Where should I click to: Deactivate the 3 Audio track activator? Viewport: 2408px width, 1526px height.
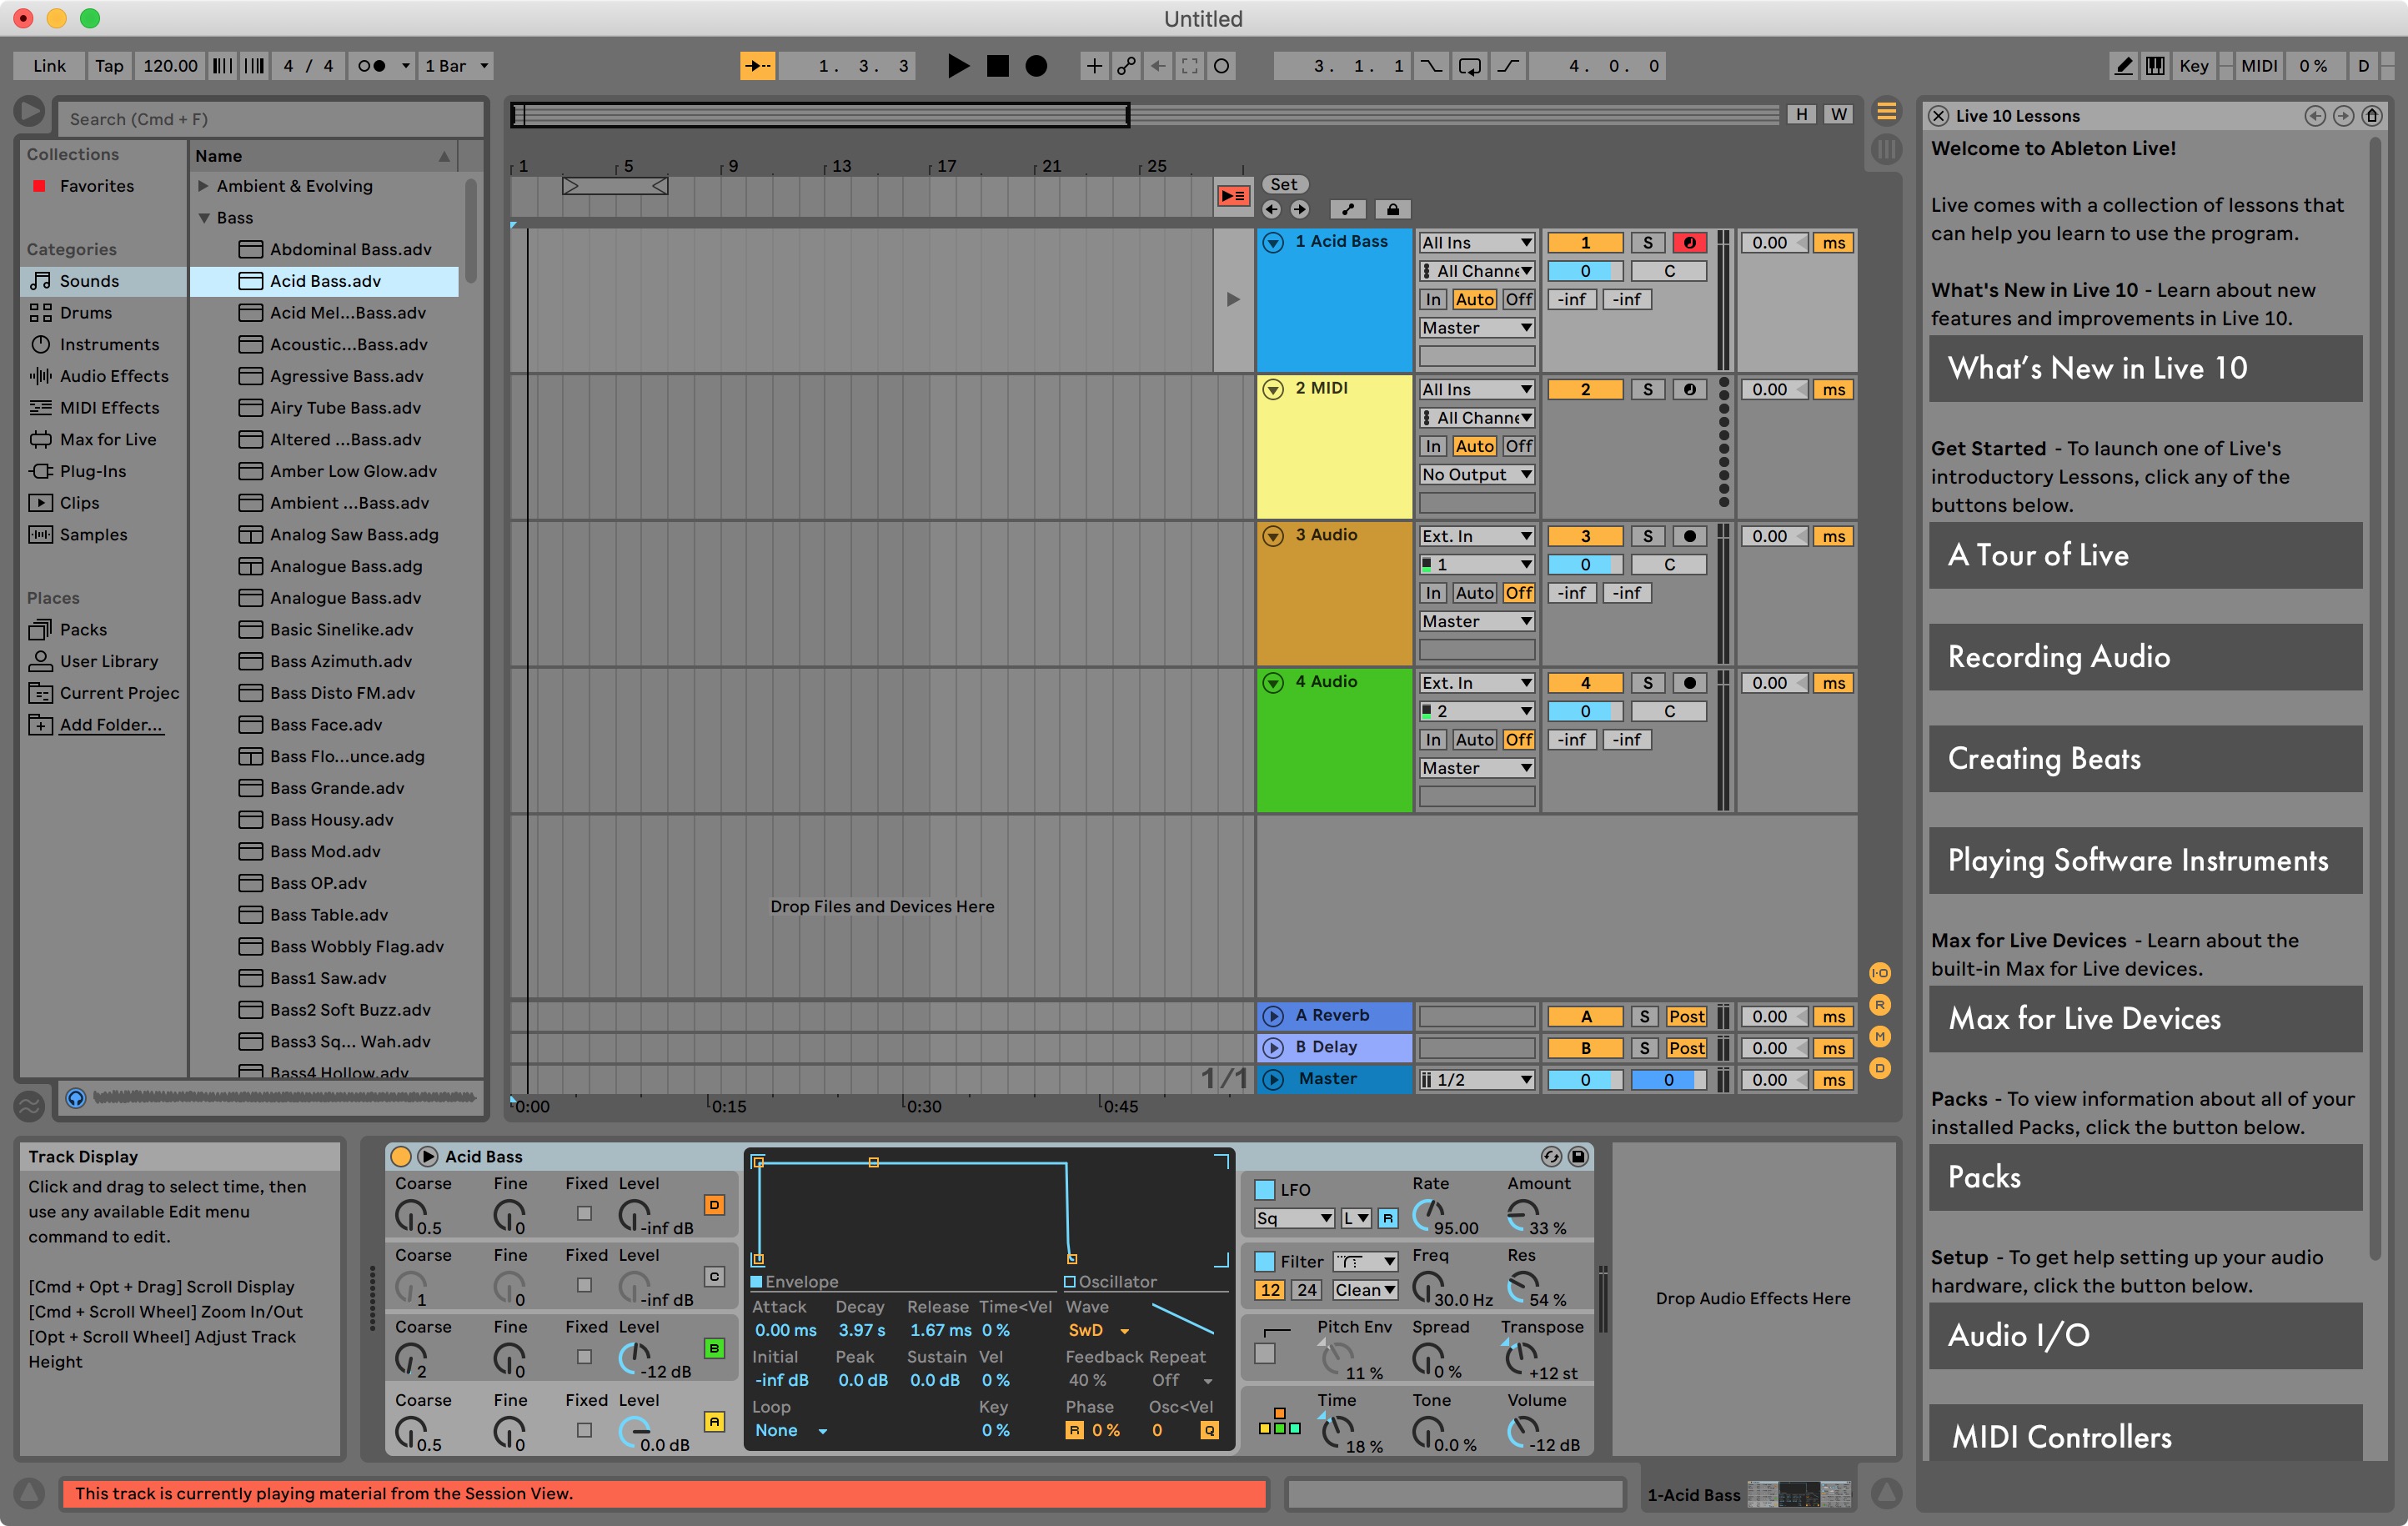pyautogui.click(x=1585, y=537)
